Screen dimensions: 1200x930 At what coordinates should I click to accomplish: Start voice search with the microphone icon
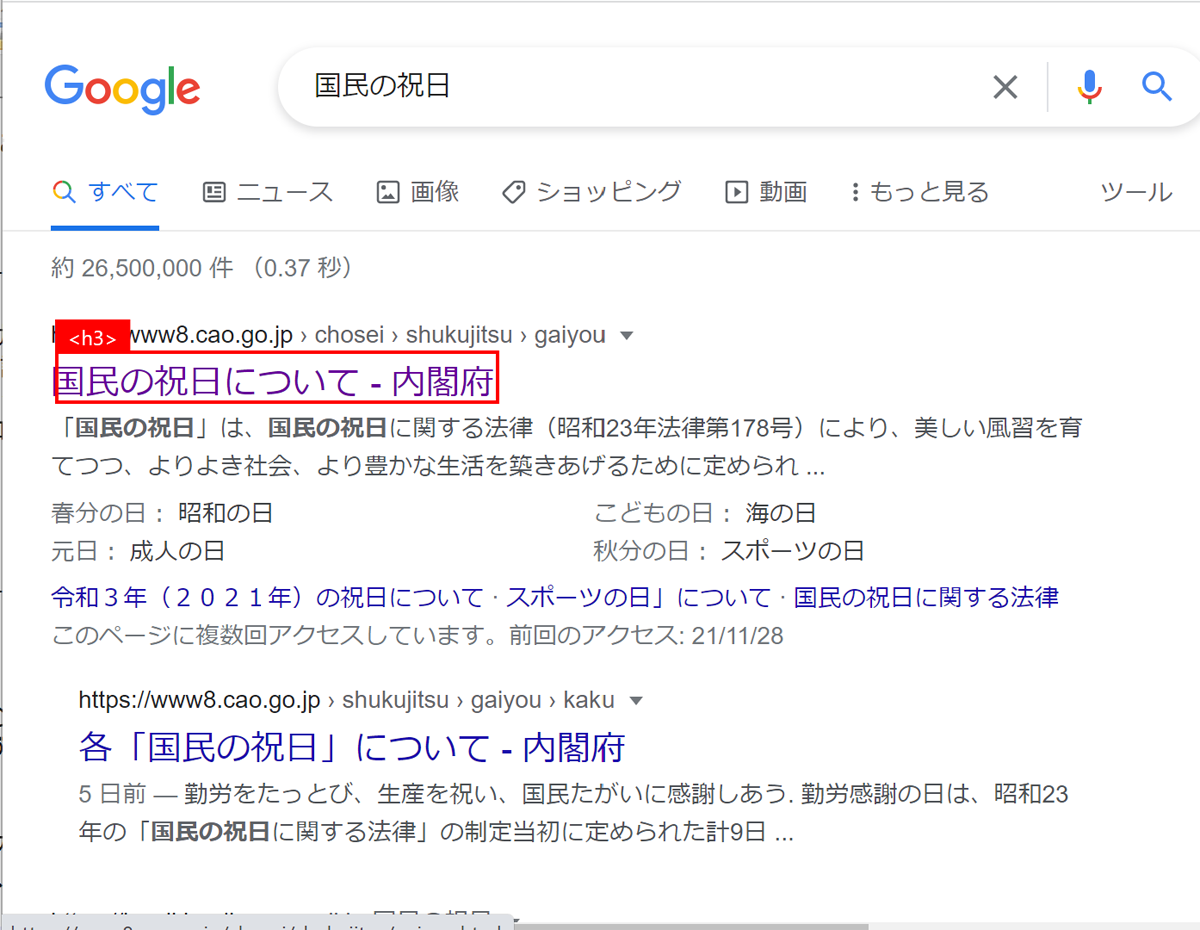(x=1089, y=87)
